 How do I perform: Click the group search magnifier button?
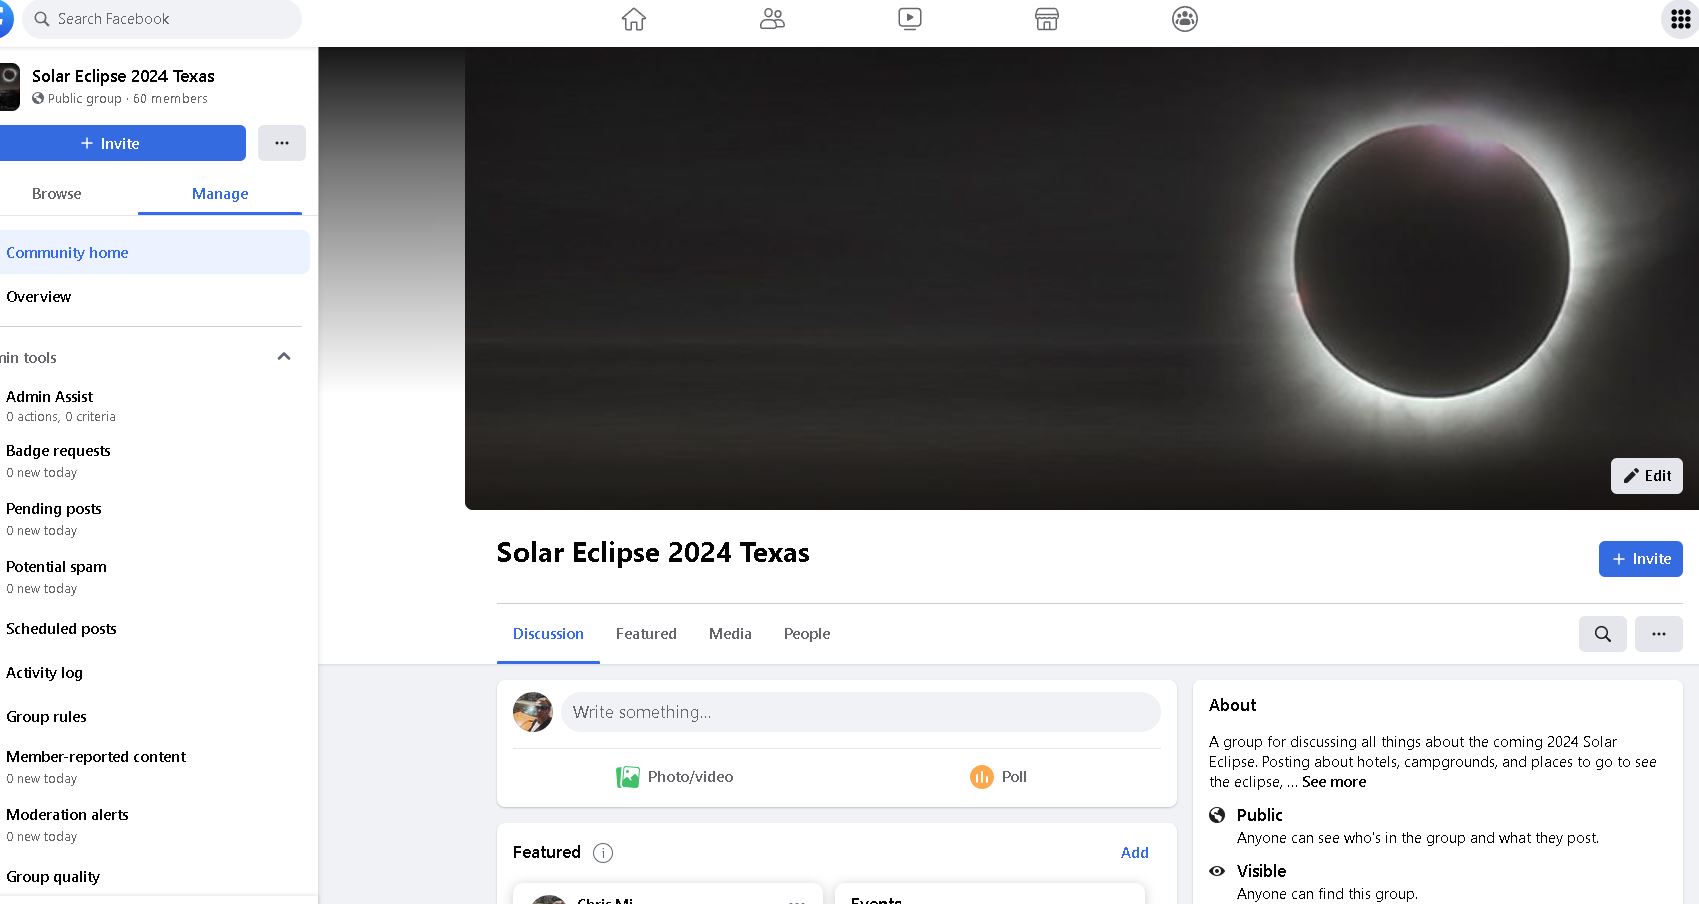[1603, 634]
